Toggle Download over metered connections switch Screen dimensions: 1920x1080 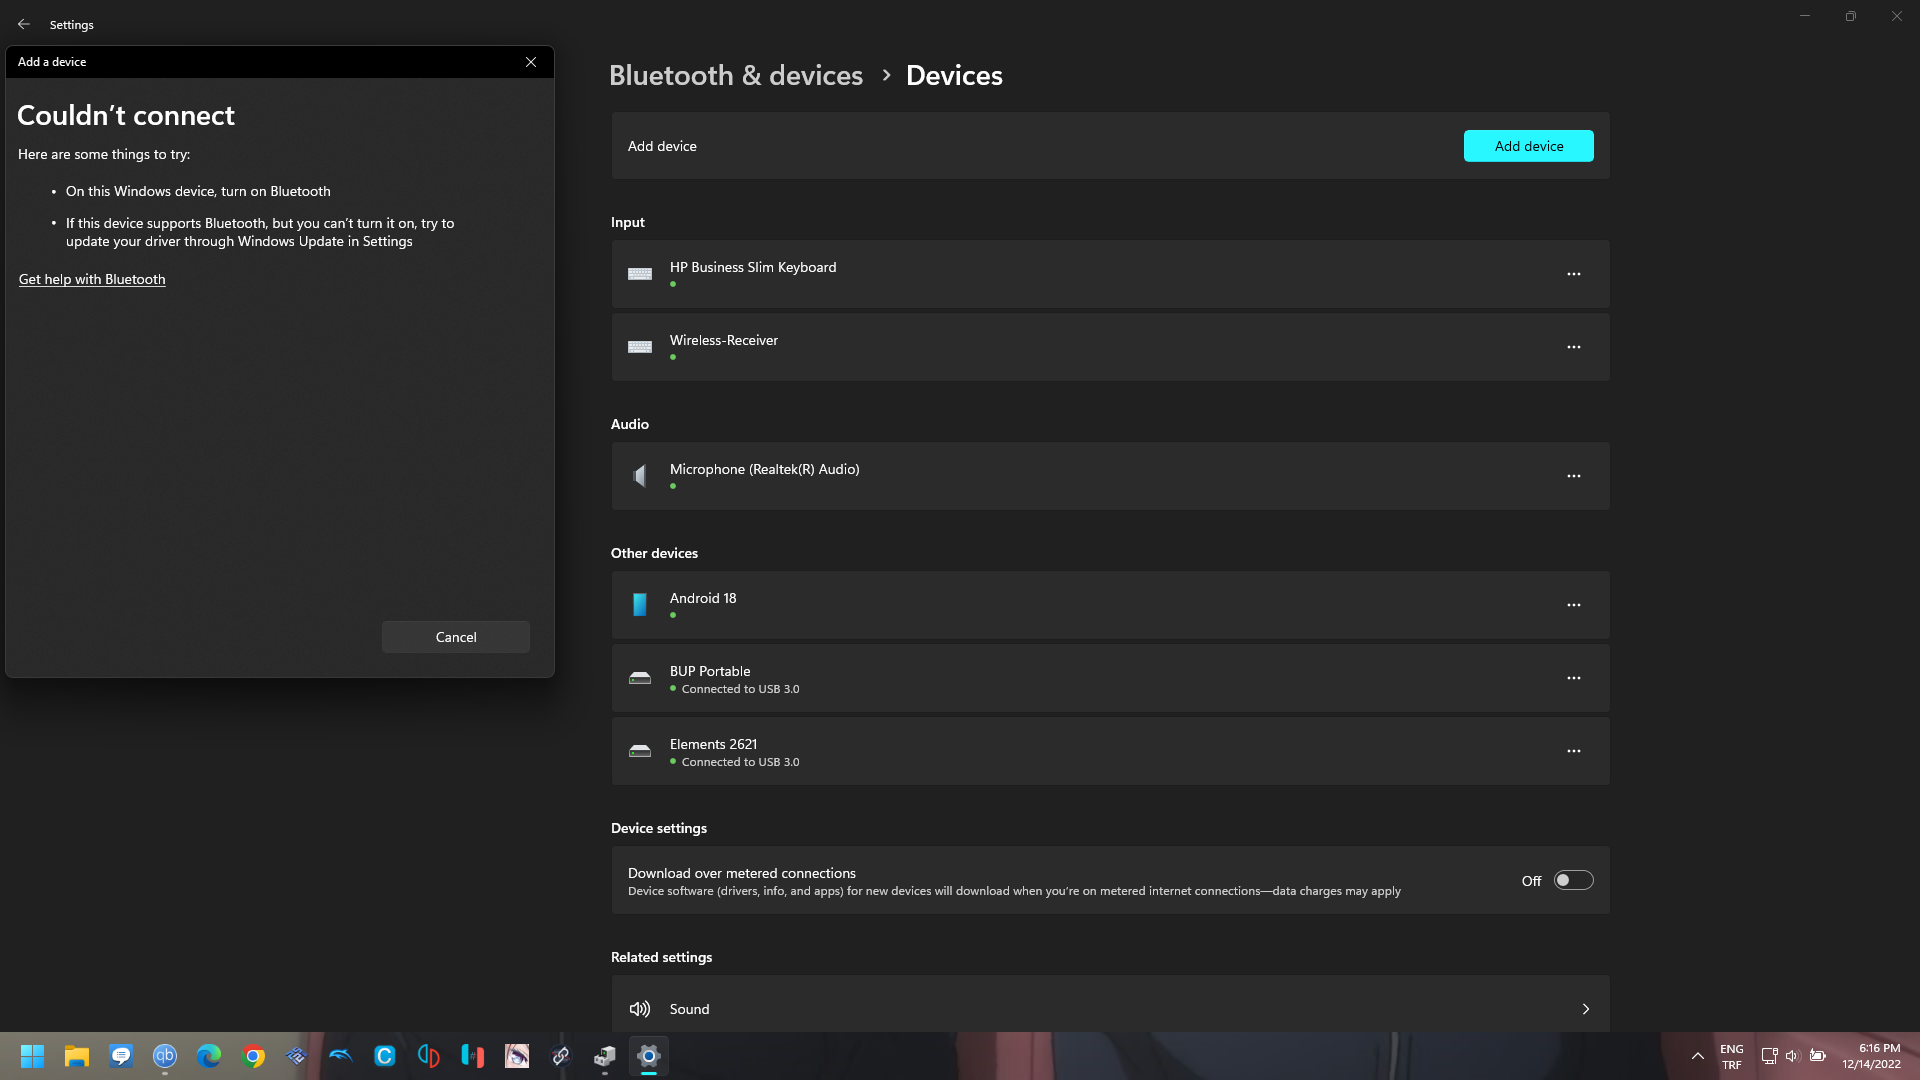tap(1572, 880)
